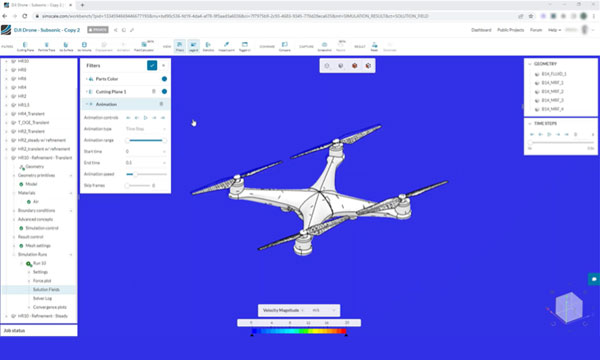Viewport: 600px width, 360px height.
Task: Collapse the GEOMETRY panel
Action: tap(530, 64)
